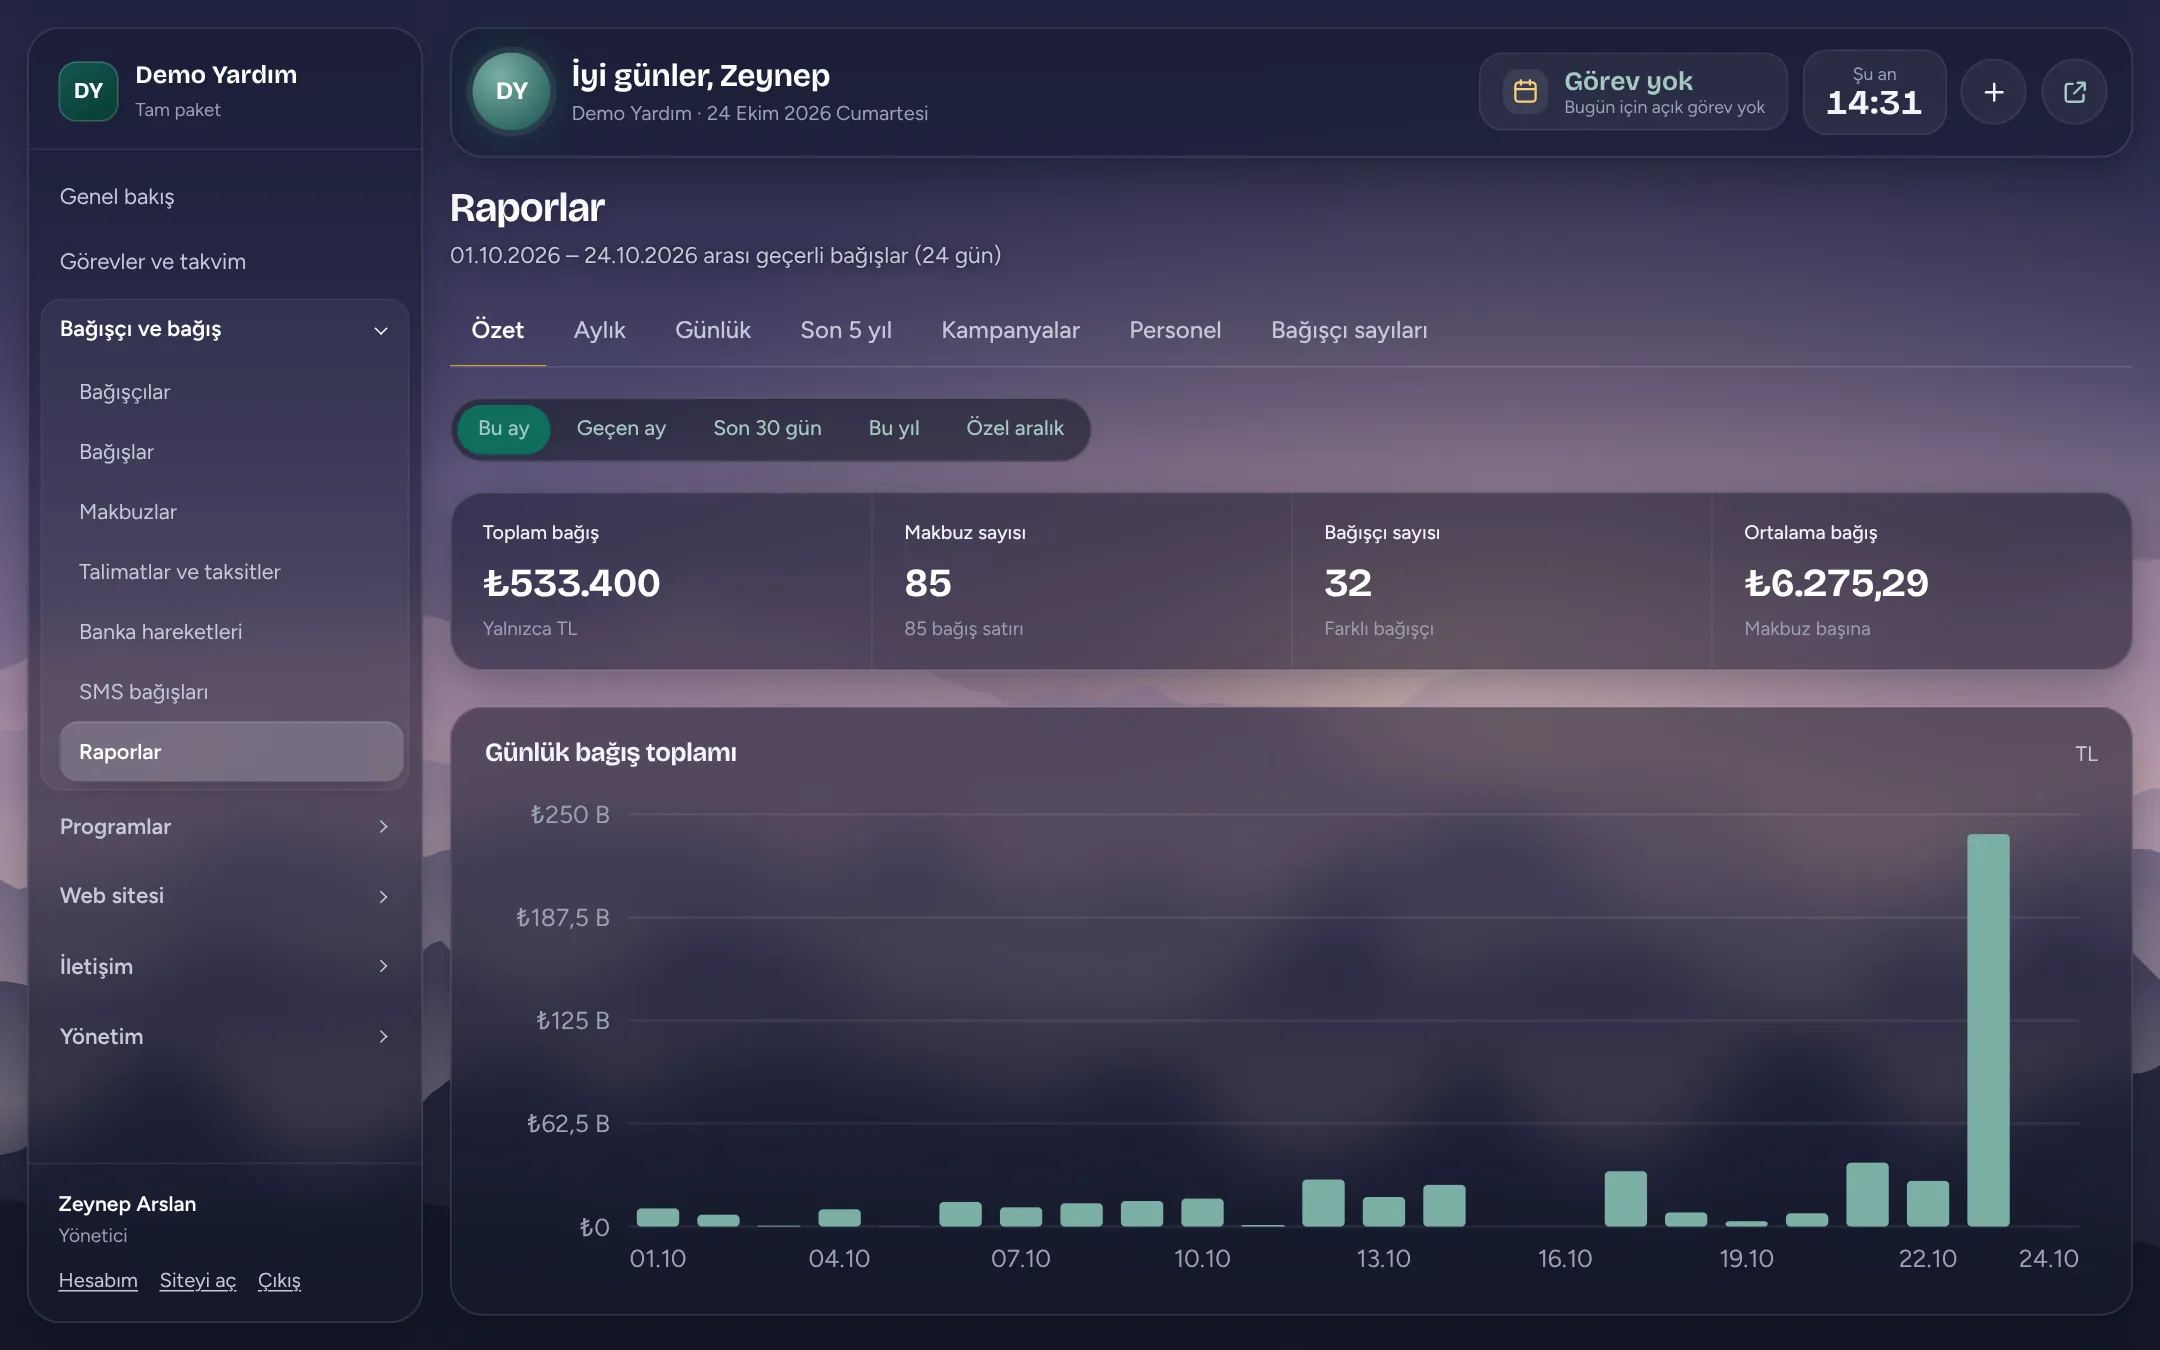Click the Makbuz sayısı 85 value
This screenshot has width=2160, height=1350.
point(928,583)
